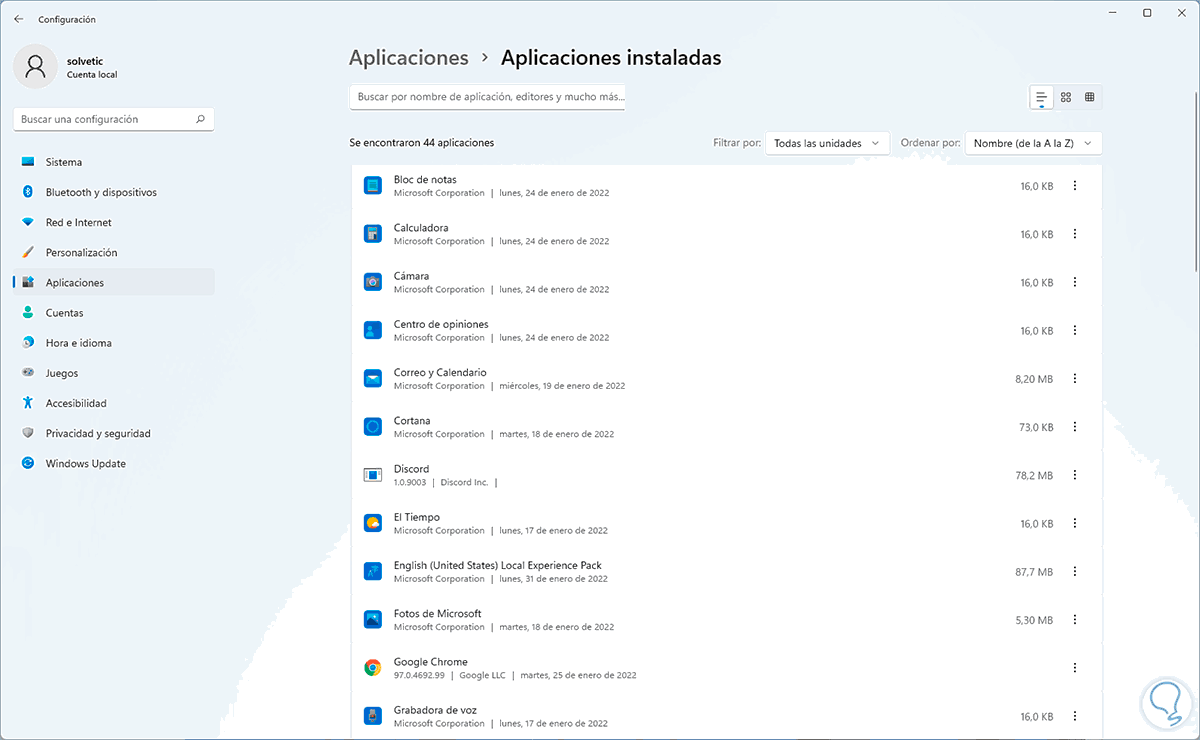Click the 'Se encontraron 44 aplicaciones' text
Screen dimensions: 1200x740
tap(422, 143)
